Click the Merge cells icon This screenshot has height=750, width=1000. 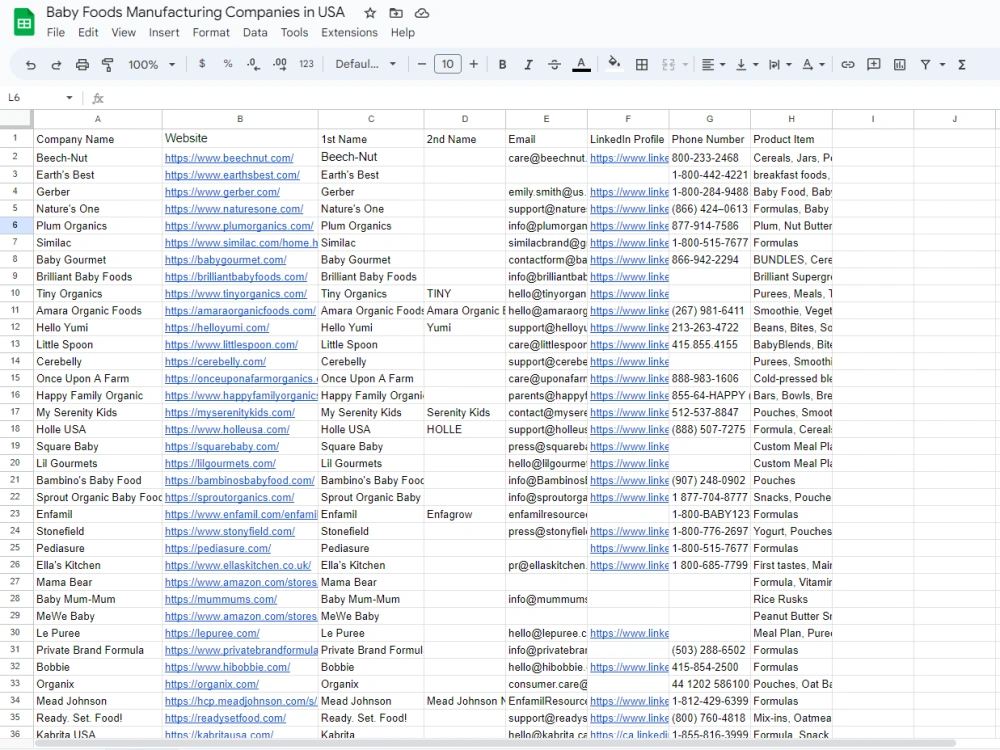668,64
